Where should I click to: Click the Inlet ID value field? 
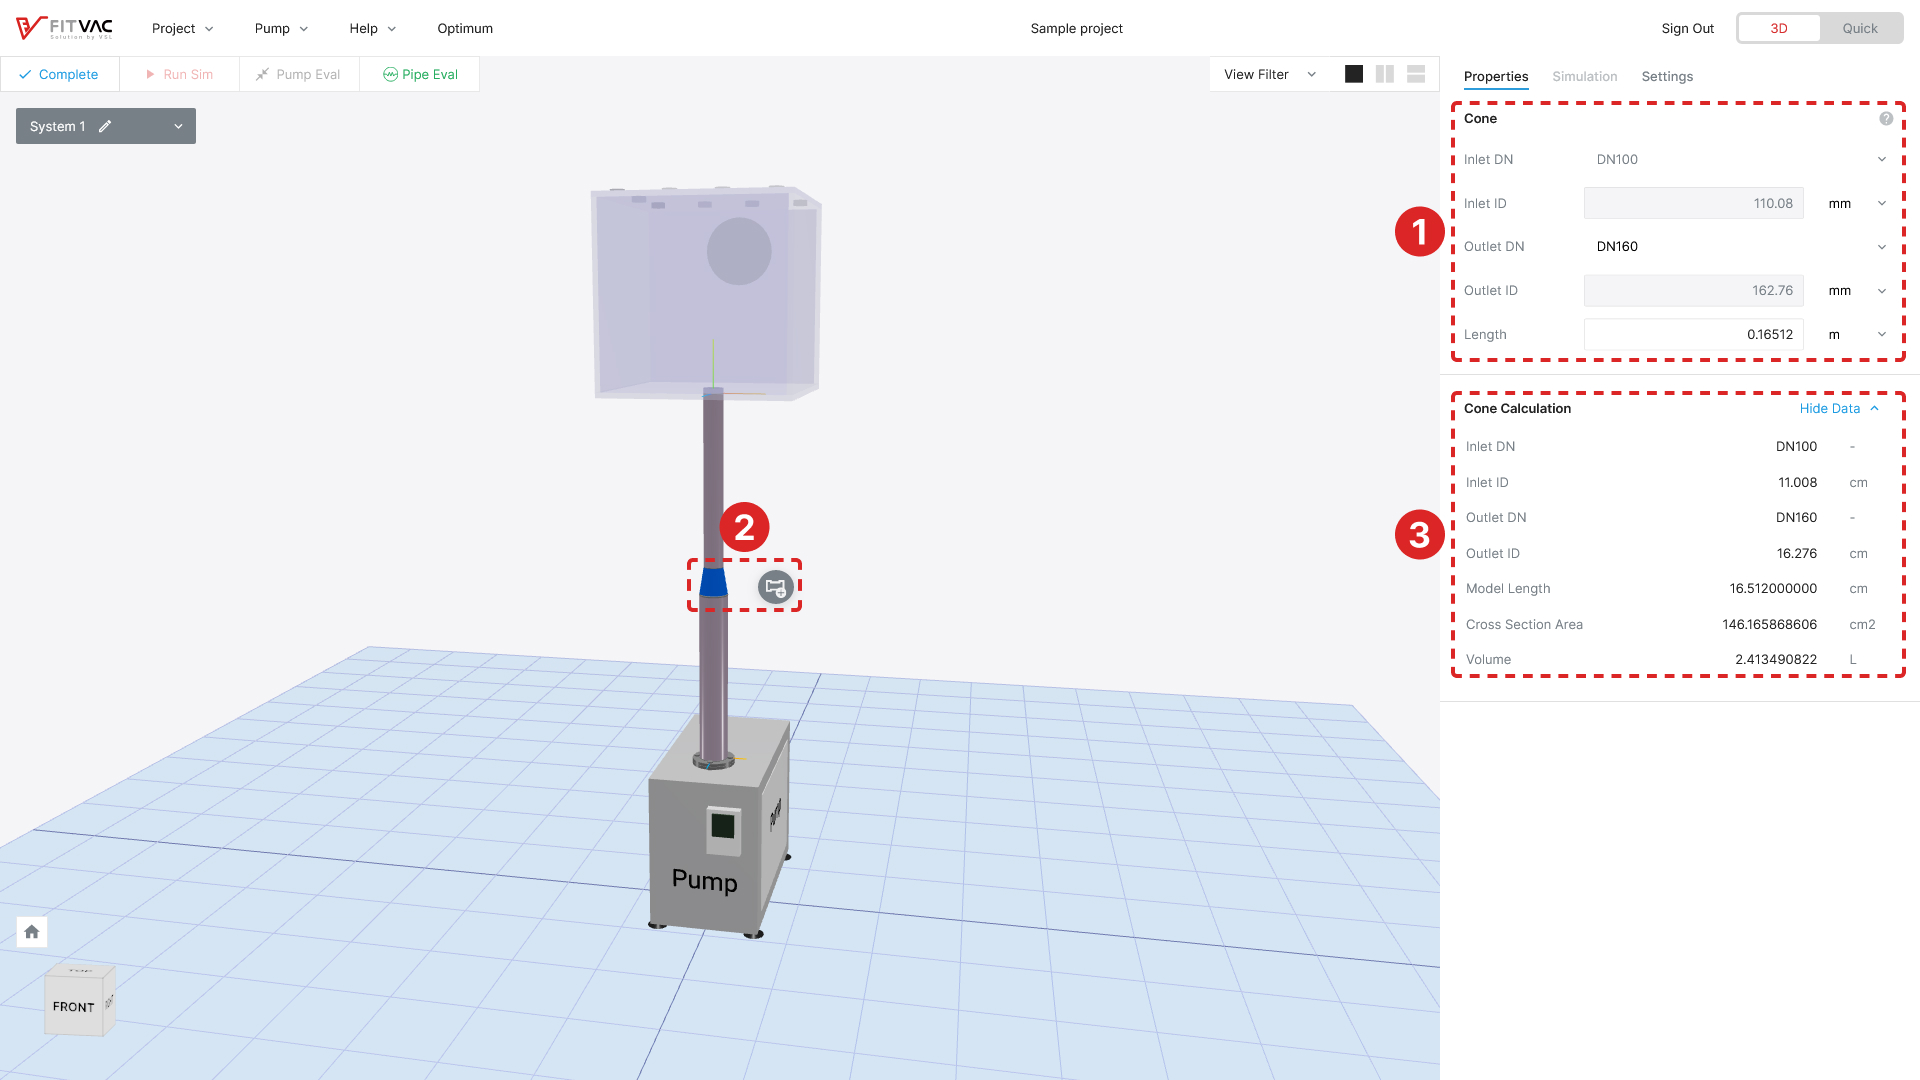[1694, 203]
